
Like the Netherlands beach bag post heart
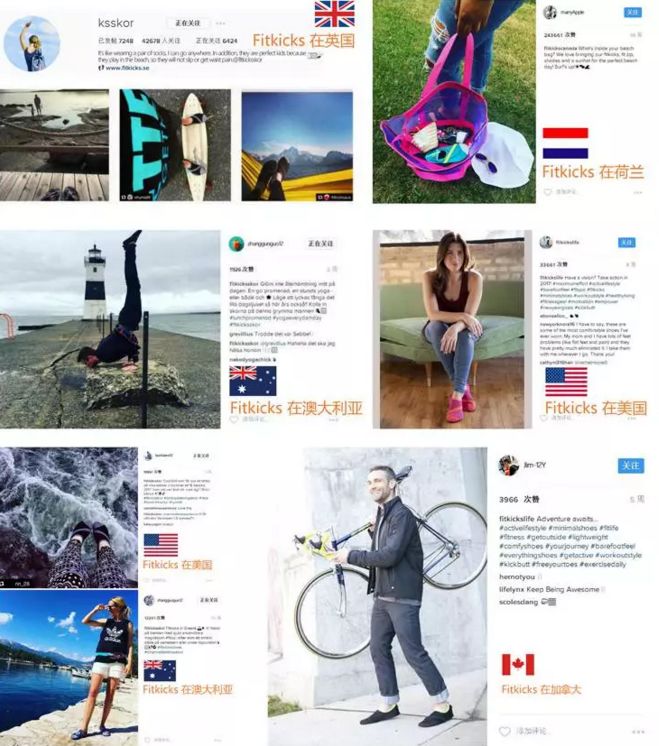[x=548, y=192]
